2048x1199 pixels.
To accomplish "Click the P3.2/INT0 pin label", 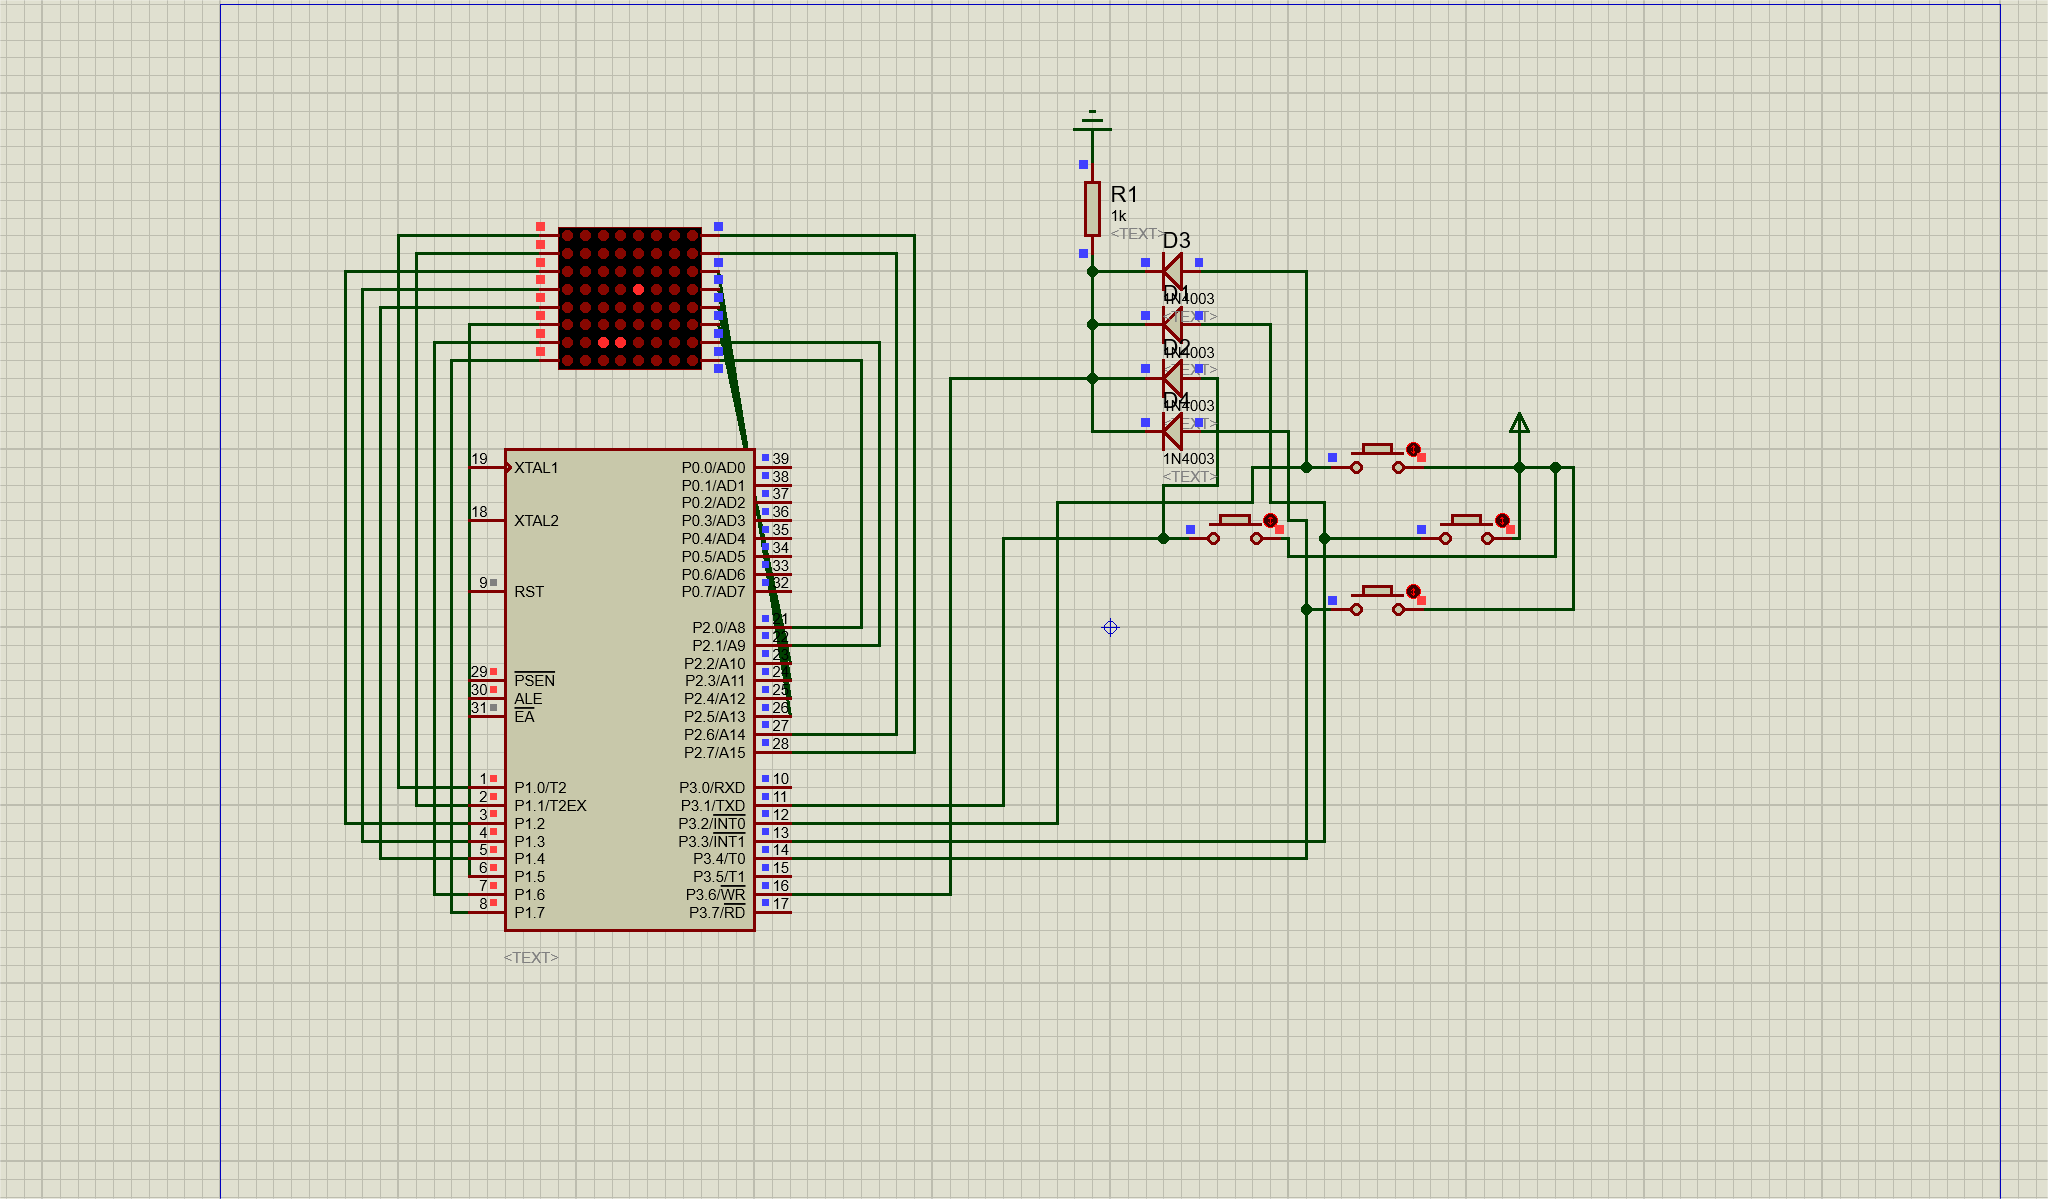I will pos(712,823).
